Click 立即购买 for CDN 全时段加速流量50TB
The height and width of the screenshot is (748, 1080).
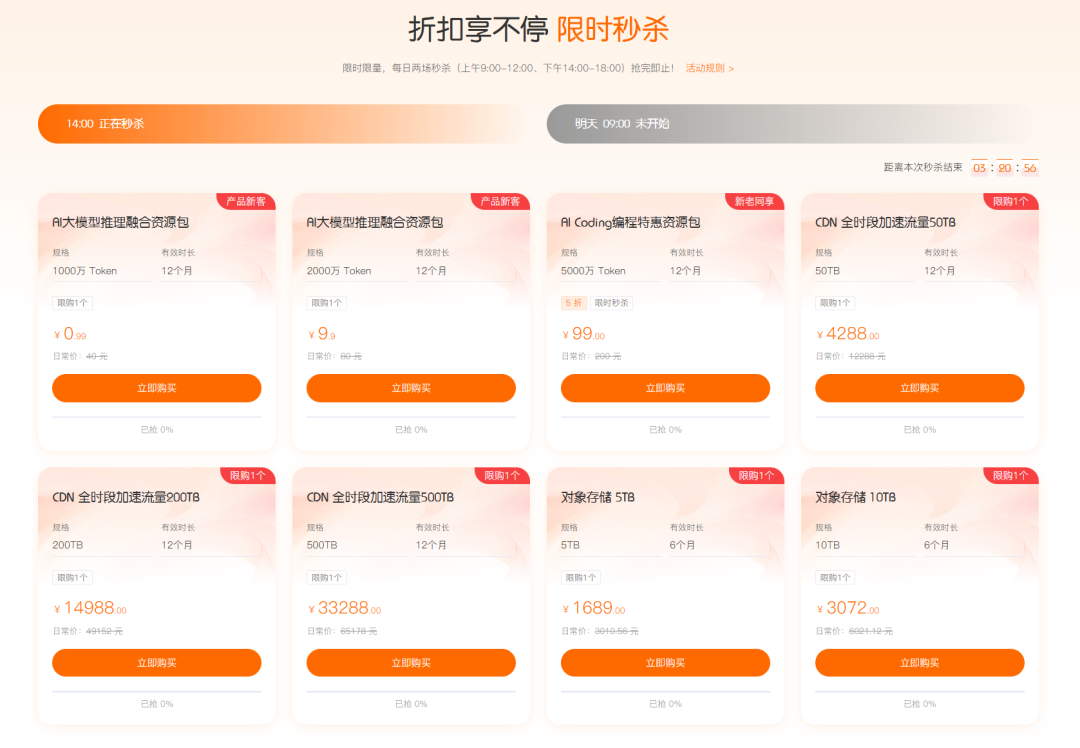click(x=920, y=388)
